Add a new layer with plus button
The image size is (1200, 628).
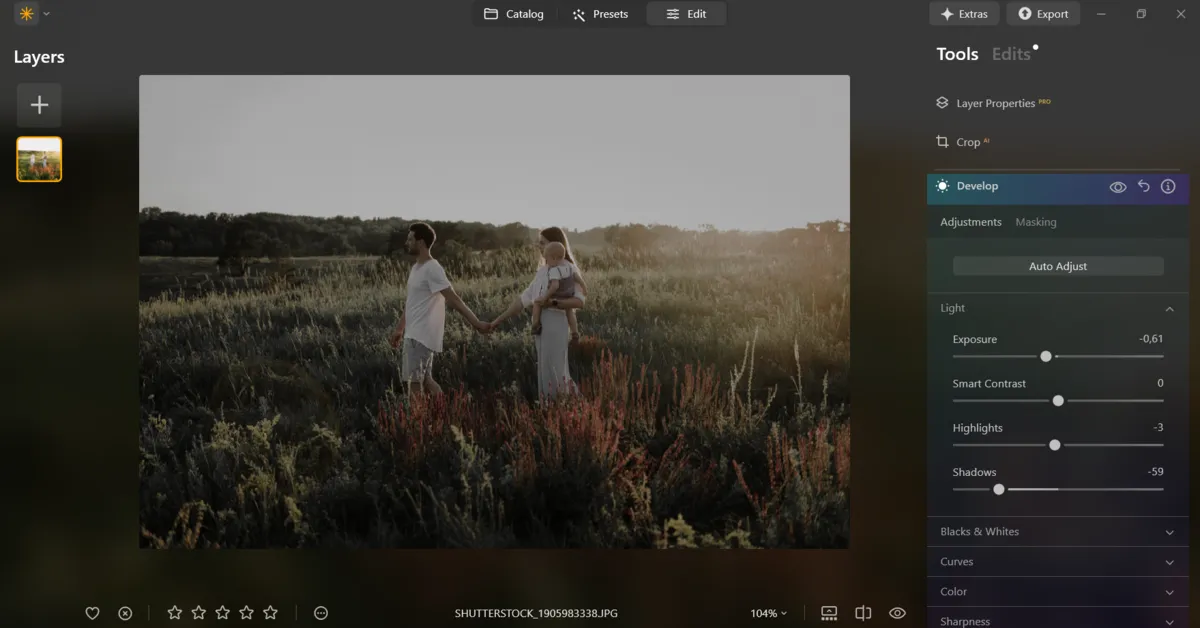39,105
